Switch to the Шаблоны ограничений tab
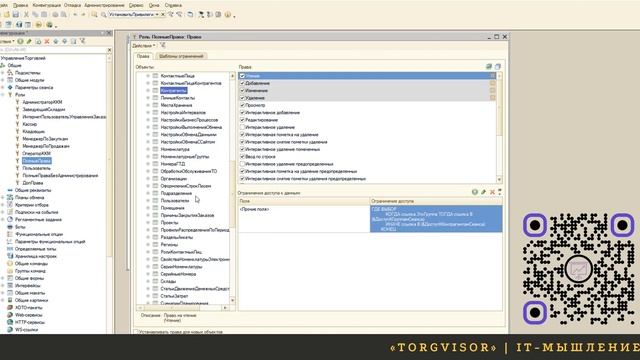The image size is (640, 360). [181, 56]
